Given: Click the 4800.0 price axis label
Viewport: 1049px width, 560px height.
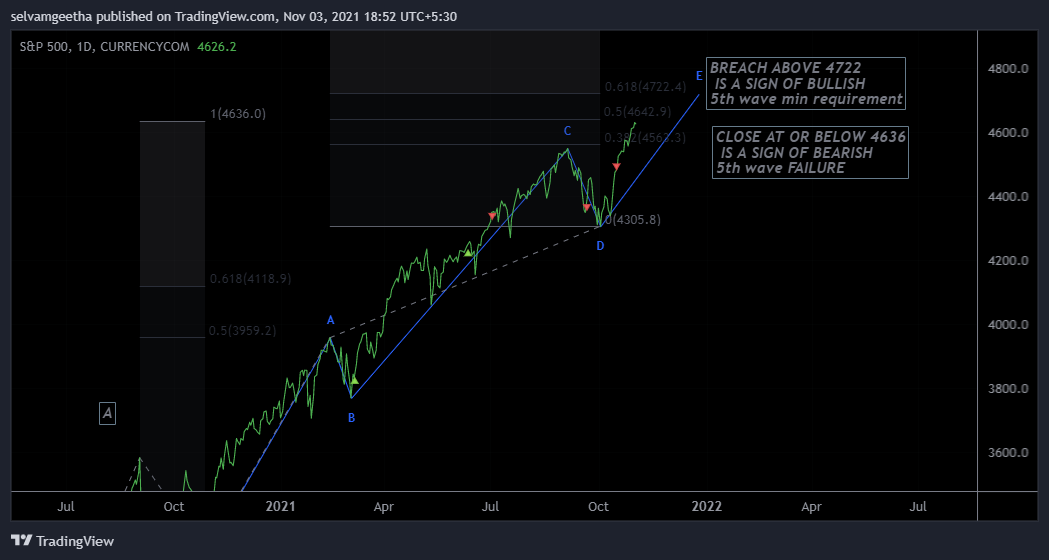Looking at the screenshot, I should coord(1007,68).
